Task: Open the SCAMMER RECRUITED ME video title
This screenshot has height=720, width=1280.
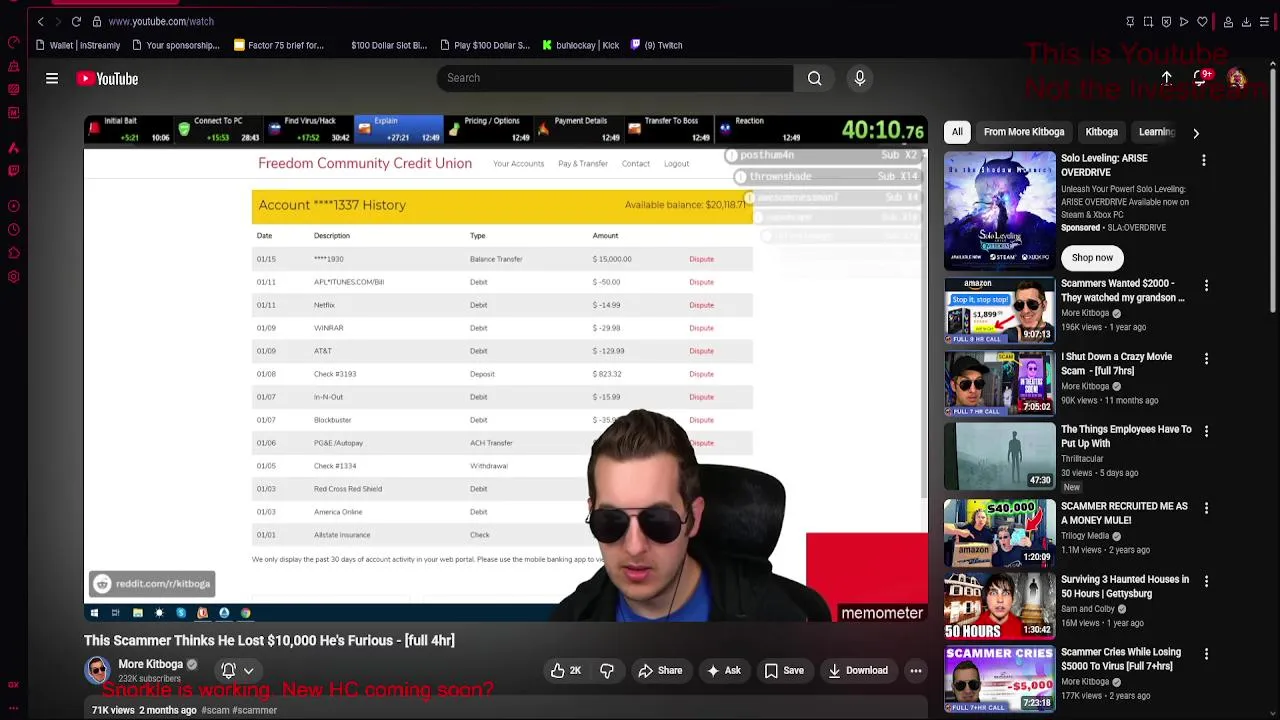Action: [1124, 513]
